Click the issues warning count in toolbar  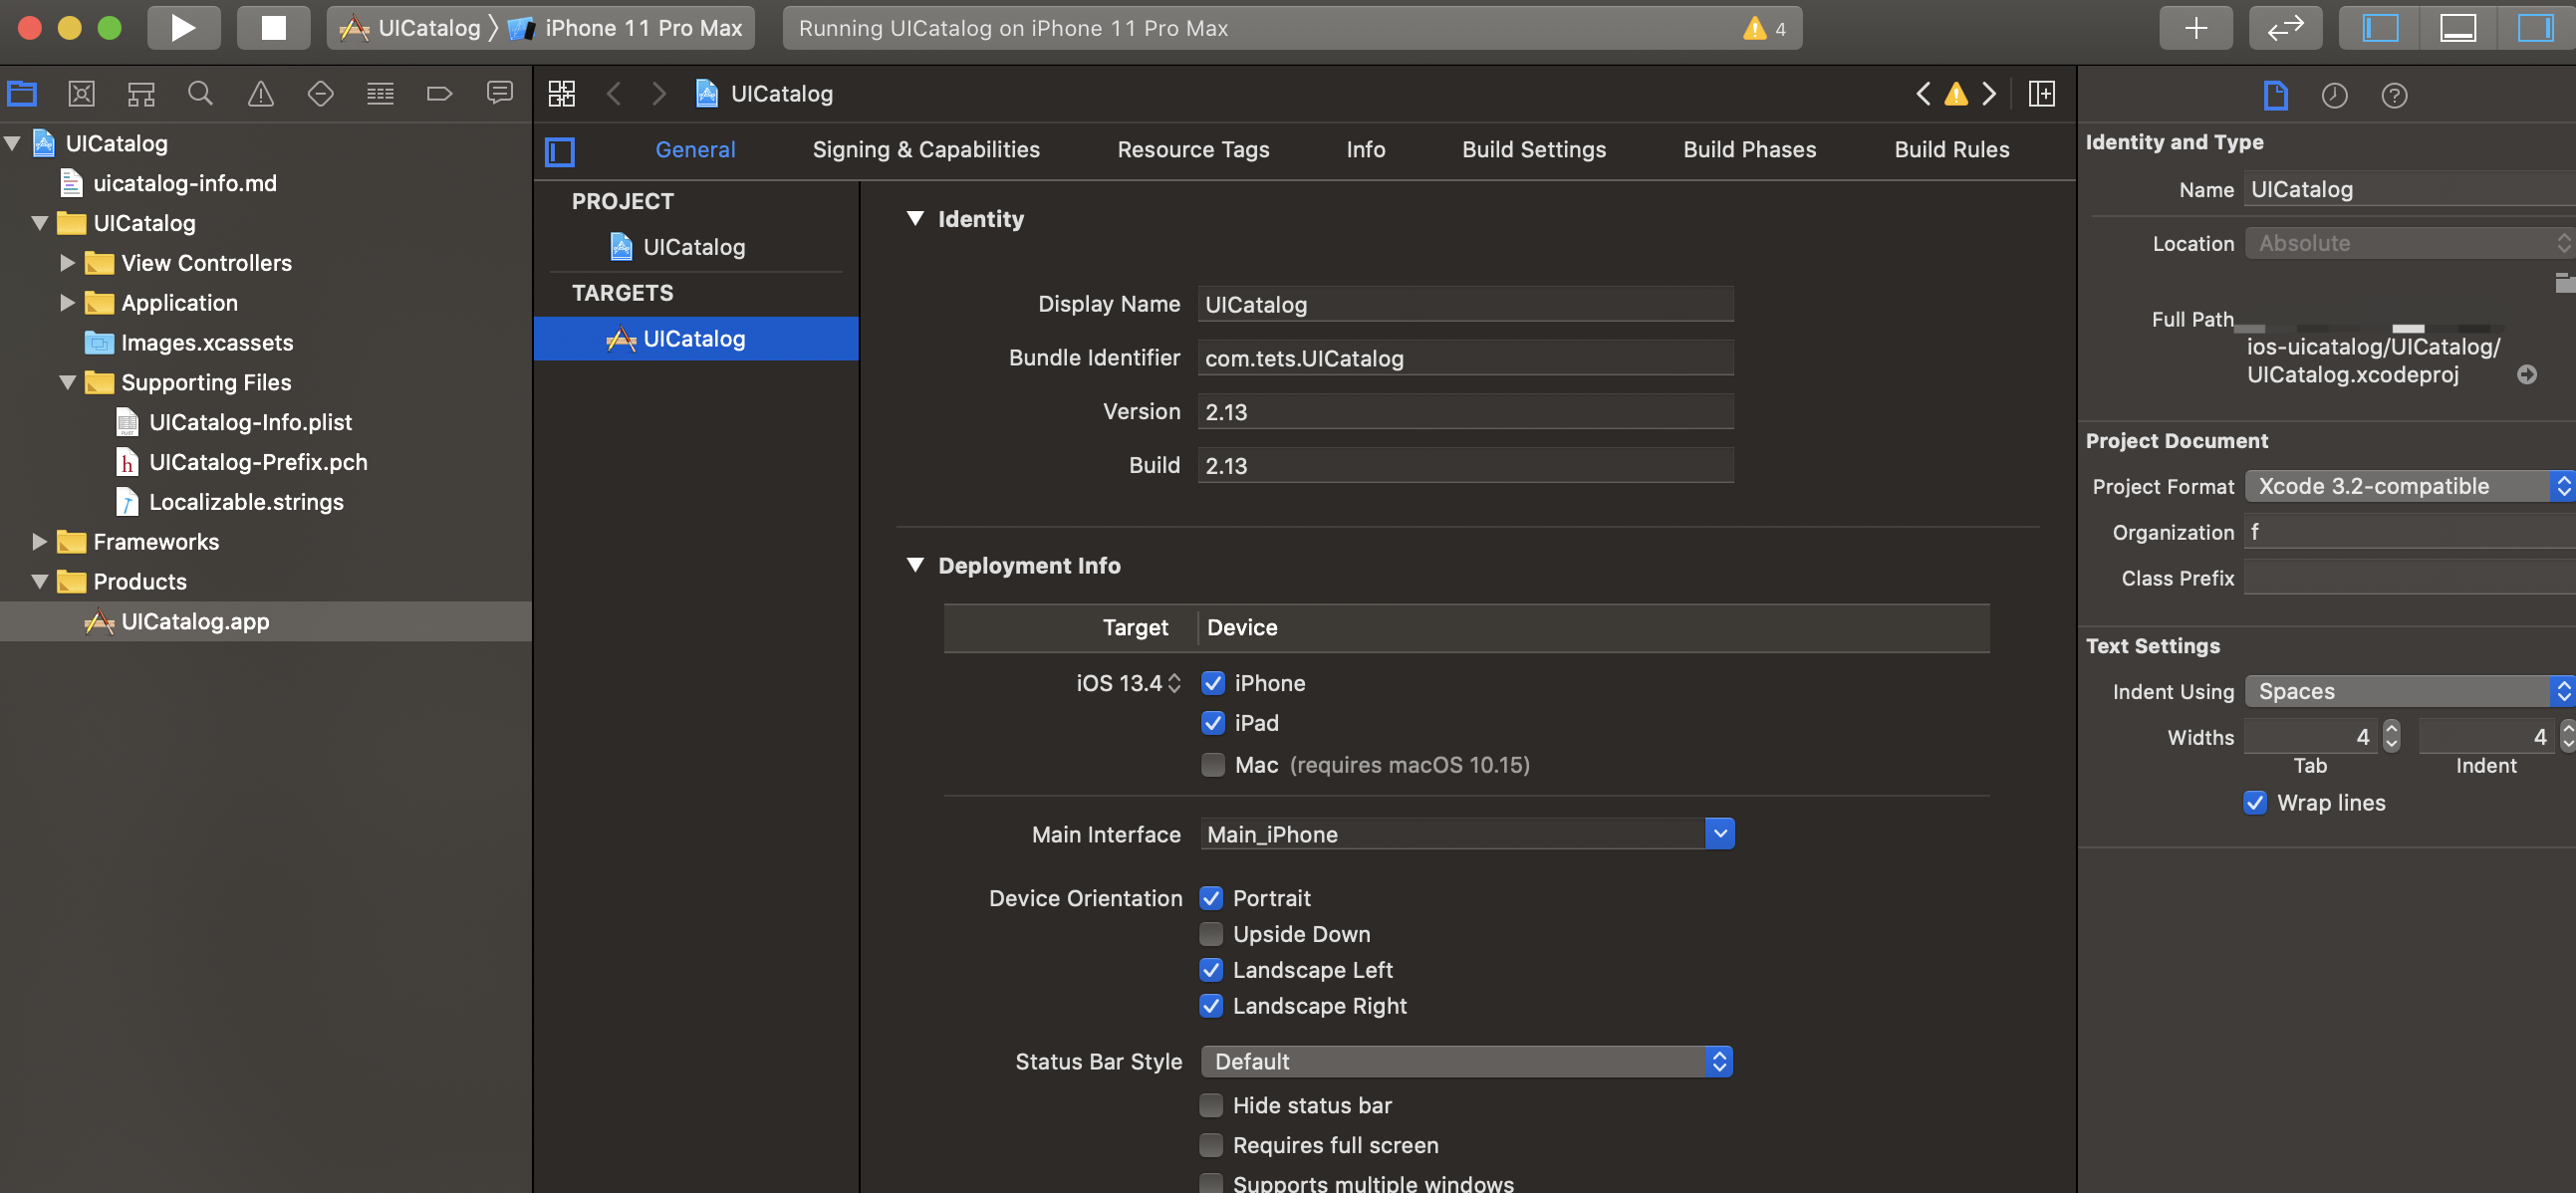pyautogui.click(x=1765, y=28)
